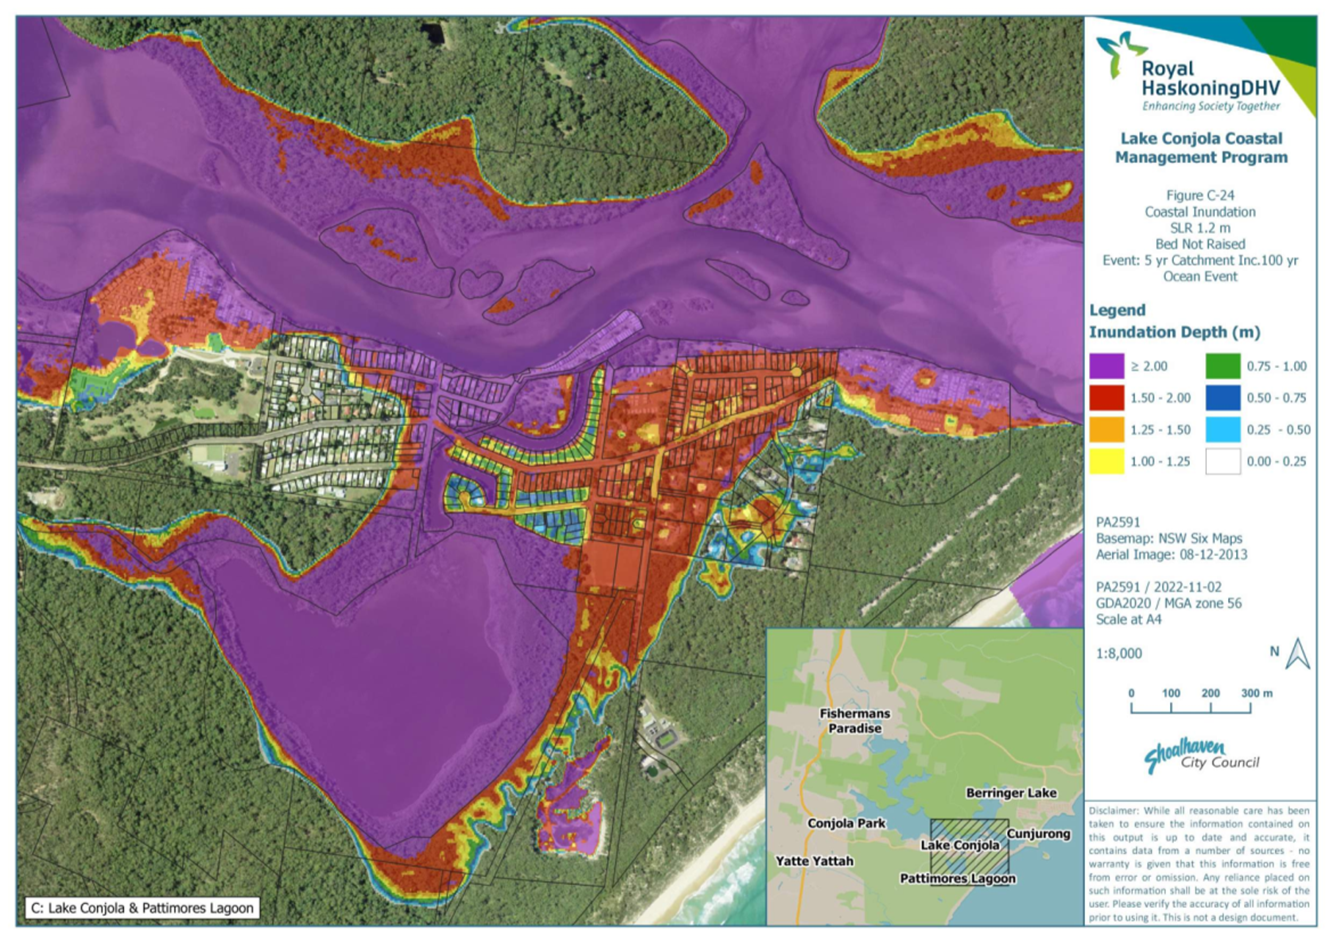1332x942 pixels.
Task: Click the 1:8,000 scale text
Action: point(1118,653)
